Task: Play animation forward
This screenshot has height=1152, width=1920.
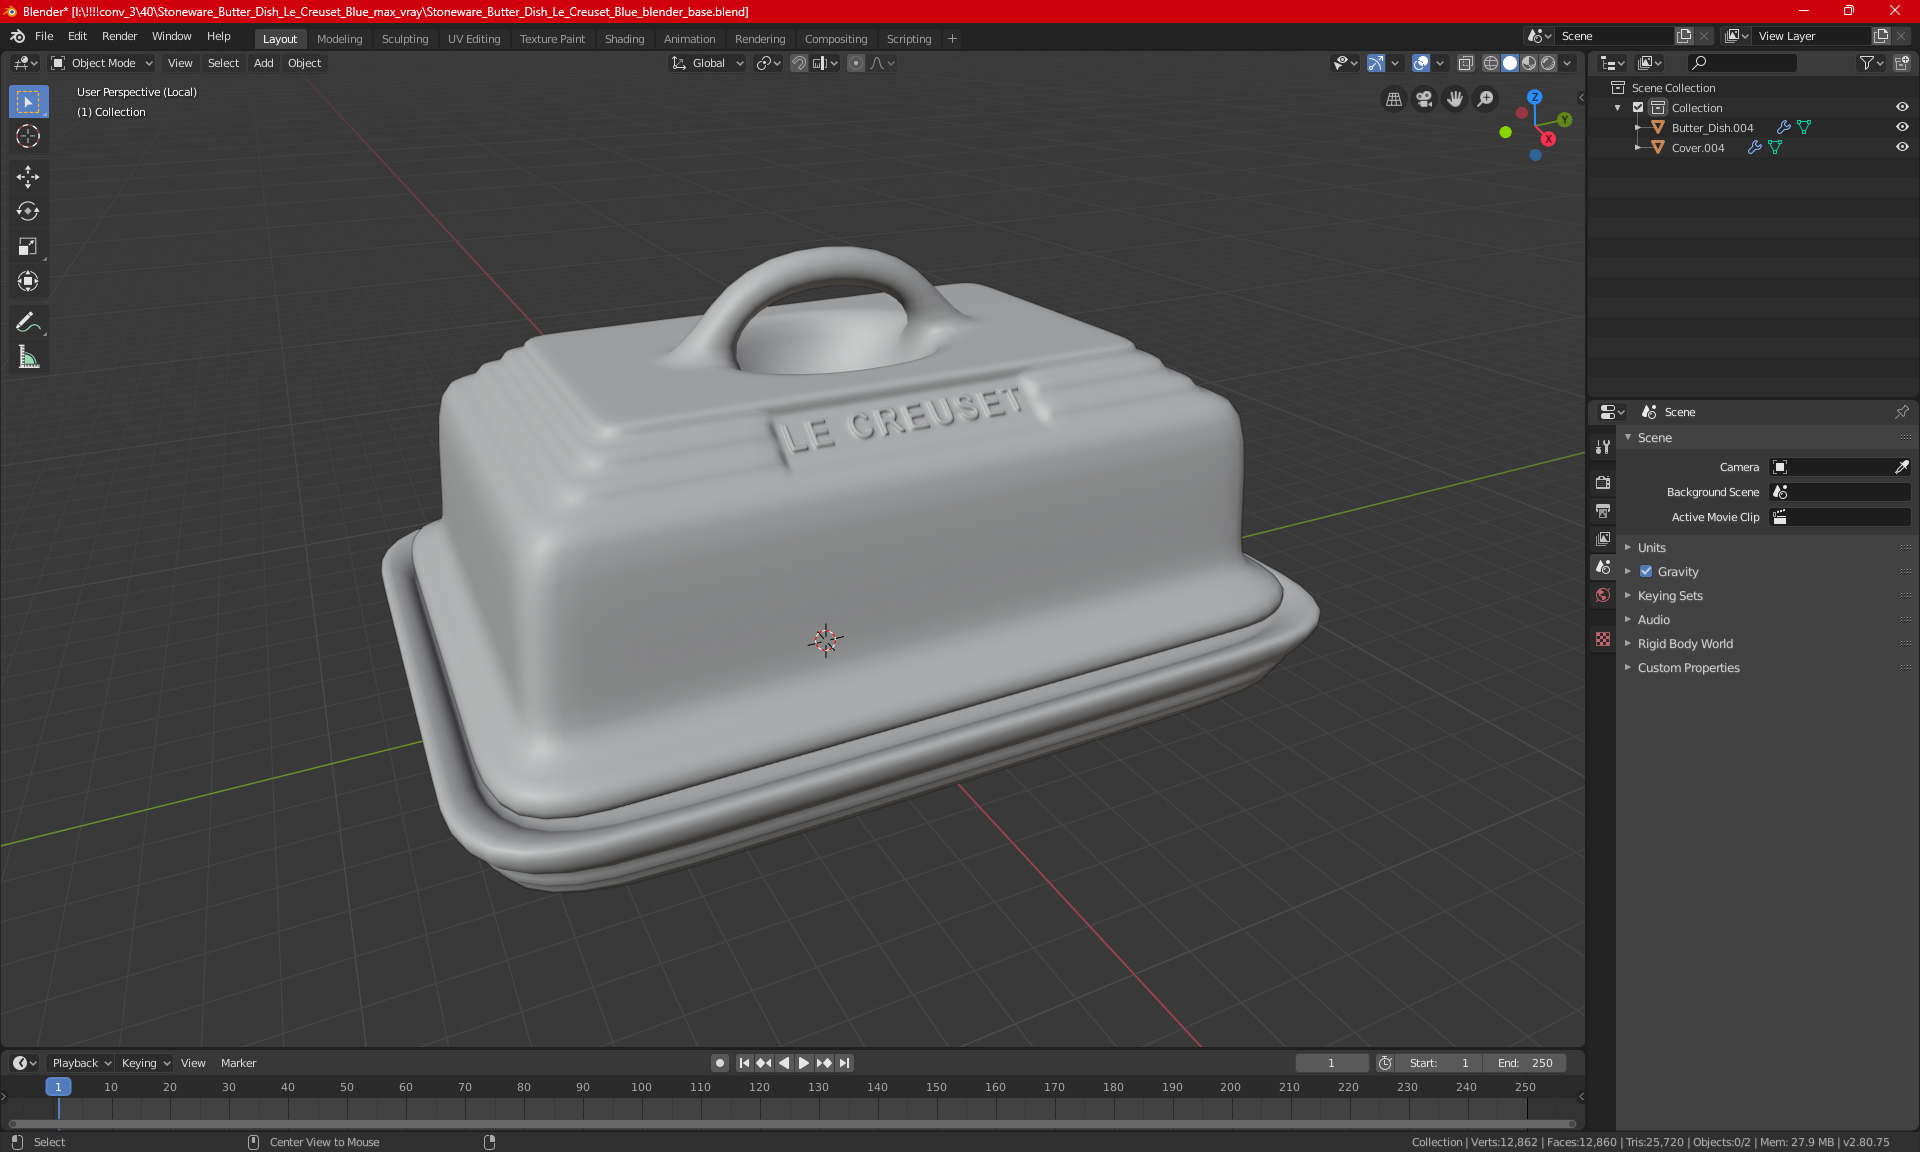Action: [804, 1063]
